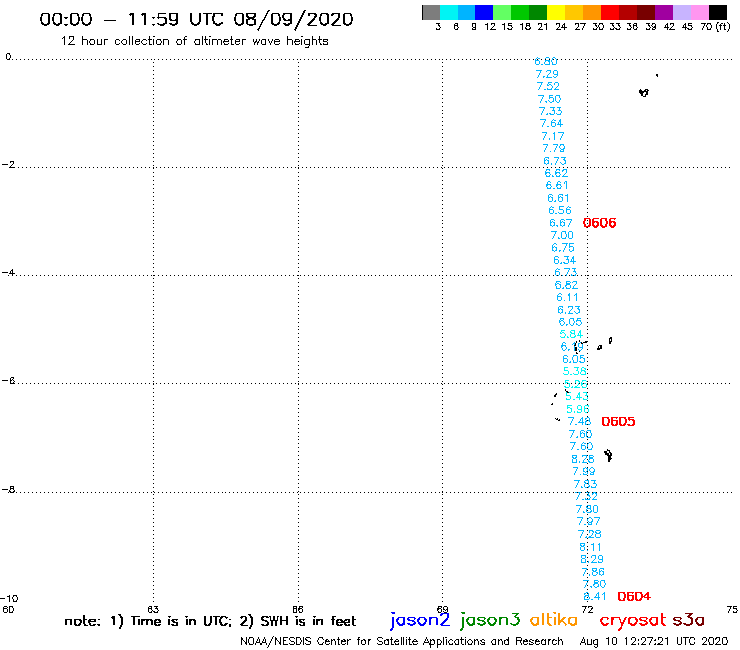Image resolution: width=740 pixels, height=650 pixels.
Task: Click the red 0605 pass time label
Action: [618, 422]
